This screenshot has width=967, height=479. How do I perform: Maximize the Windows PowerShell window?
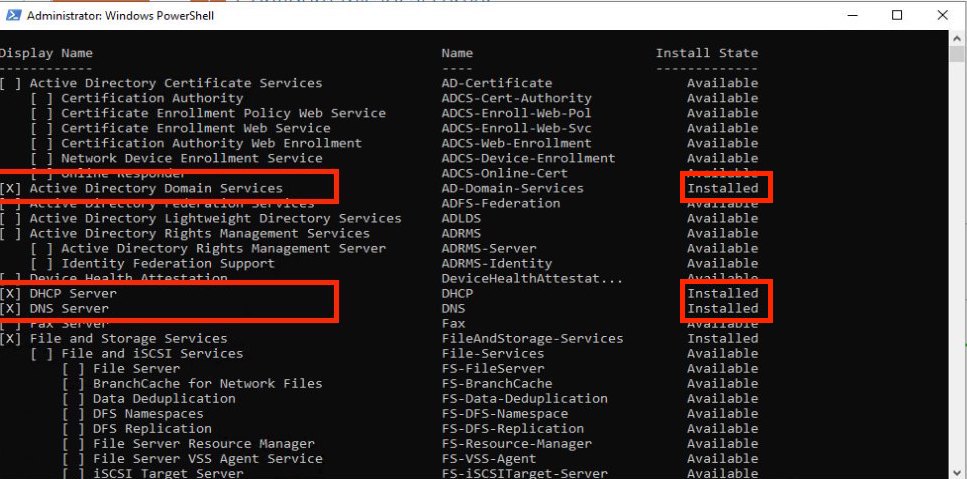[897, 15]
